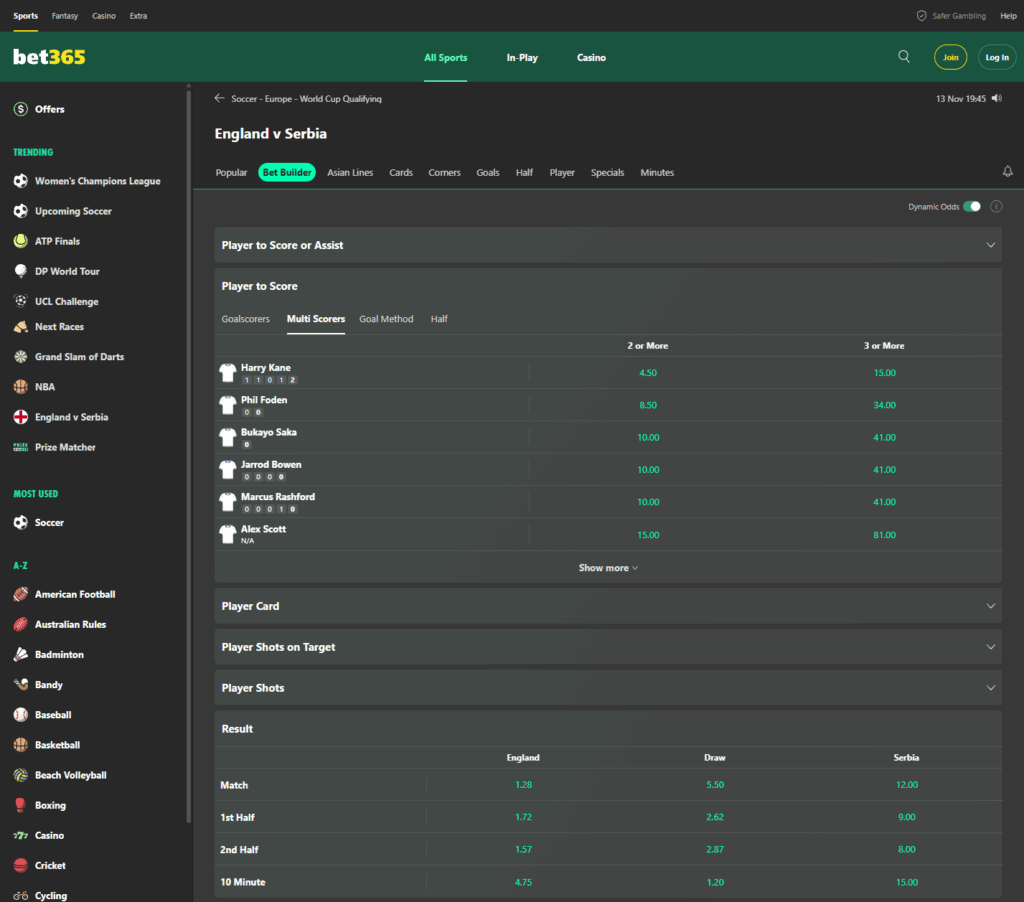Image resolution: width=1024 pixels, height=902 pixels.
Task: Open the Help link
Action: [x=1008, y=15]
